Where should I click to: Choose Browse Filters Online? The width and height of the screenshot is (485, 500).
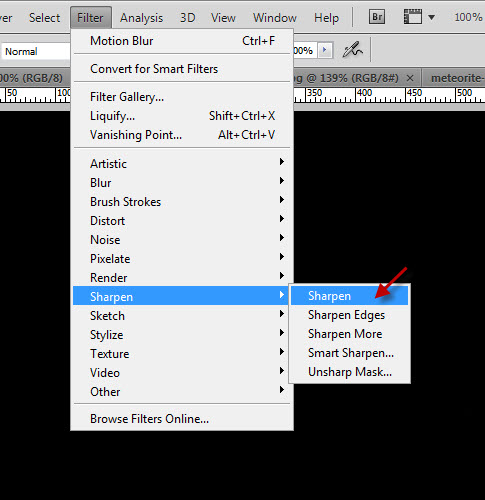point(182,419)
